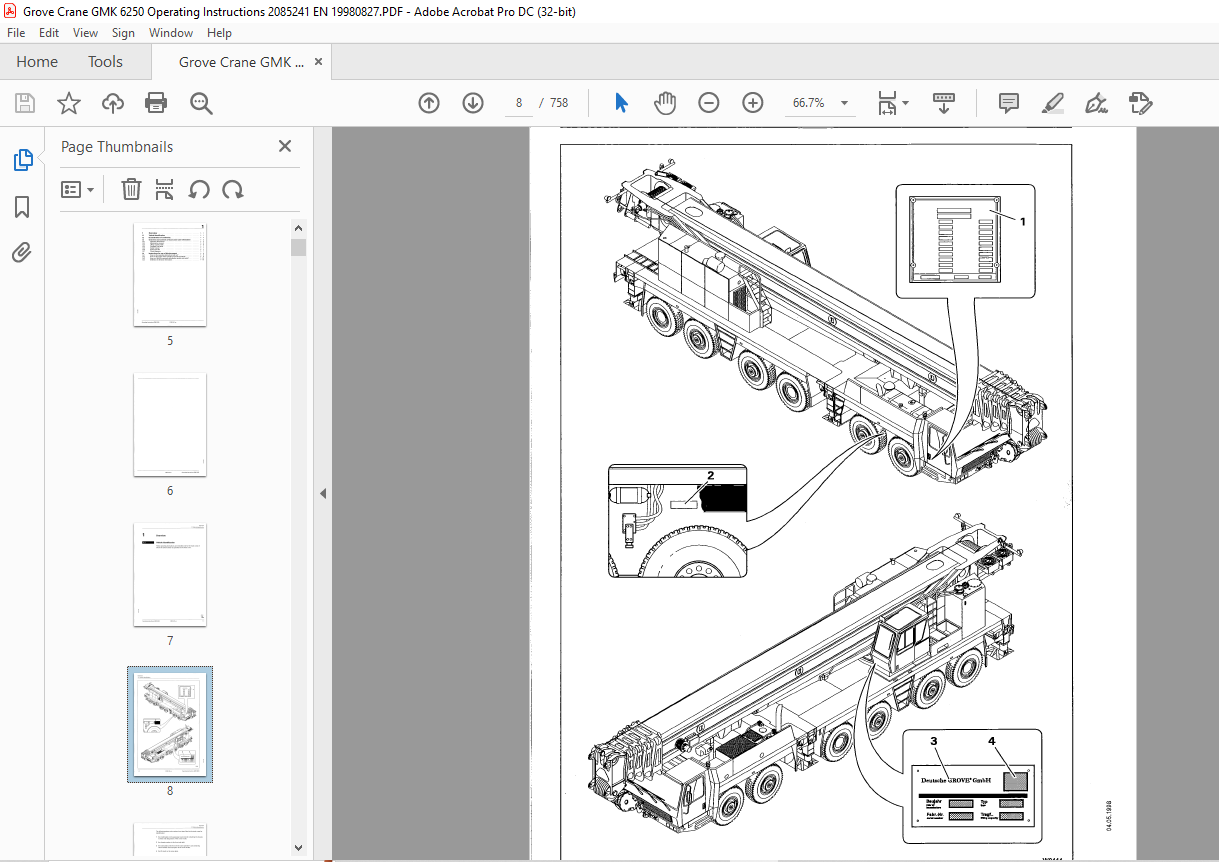Open the Find text magnifier
The height and width of the screenshot is (862, 1219).
coord(201,103)
